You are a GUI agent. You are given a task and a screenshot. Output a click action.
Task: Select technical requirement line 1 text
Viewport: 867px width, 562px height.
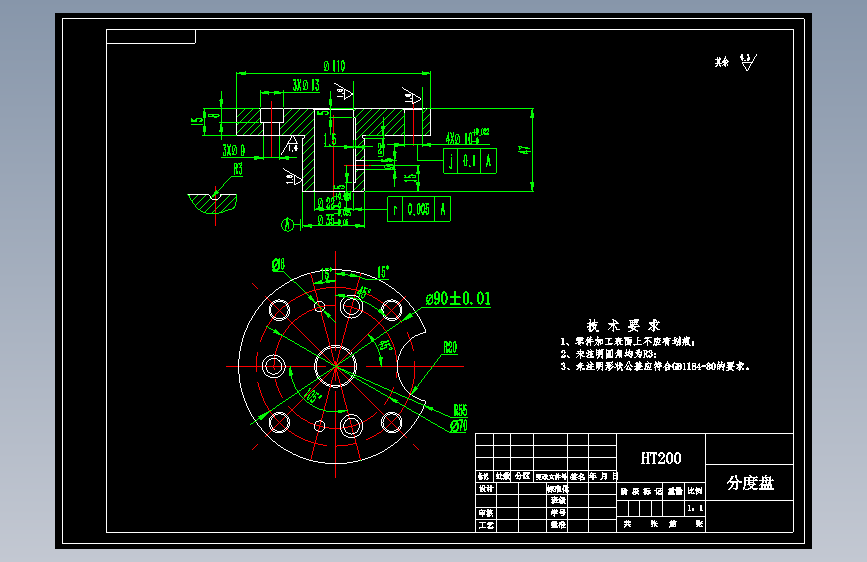click(628, 341)
